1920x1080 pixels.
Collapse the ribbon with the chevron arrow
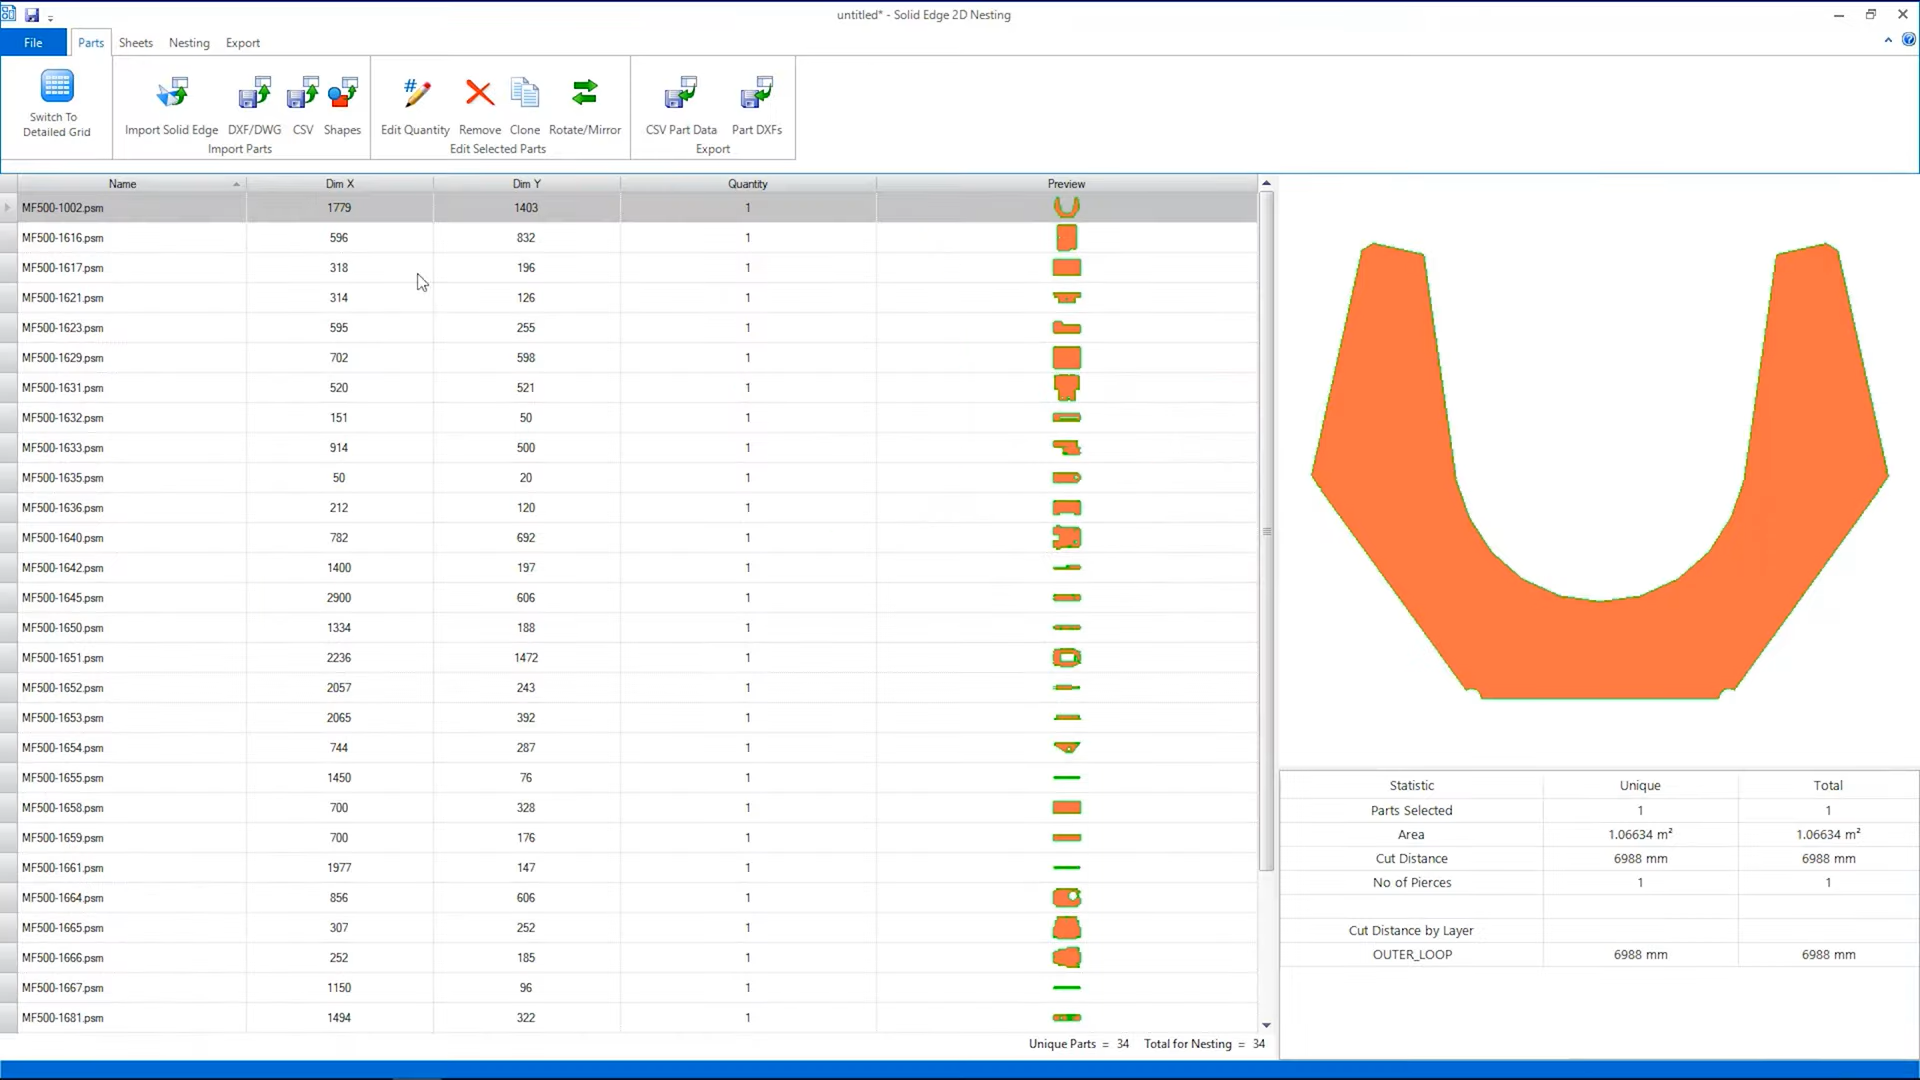tap(1890, 40)
